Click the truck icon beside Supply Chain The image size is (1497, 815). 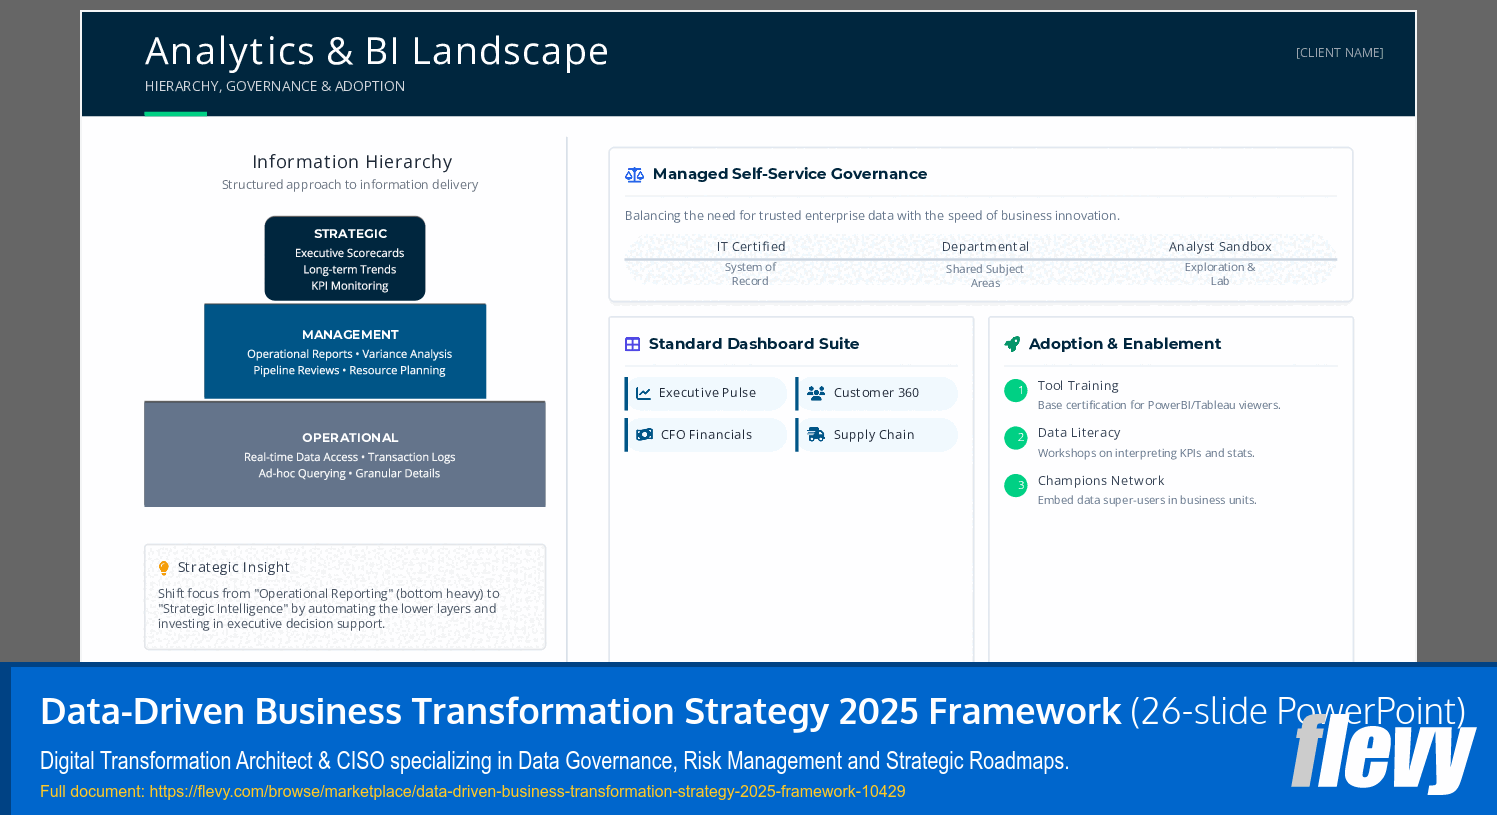[817, 434]
